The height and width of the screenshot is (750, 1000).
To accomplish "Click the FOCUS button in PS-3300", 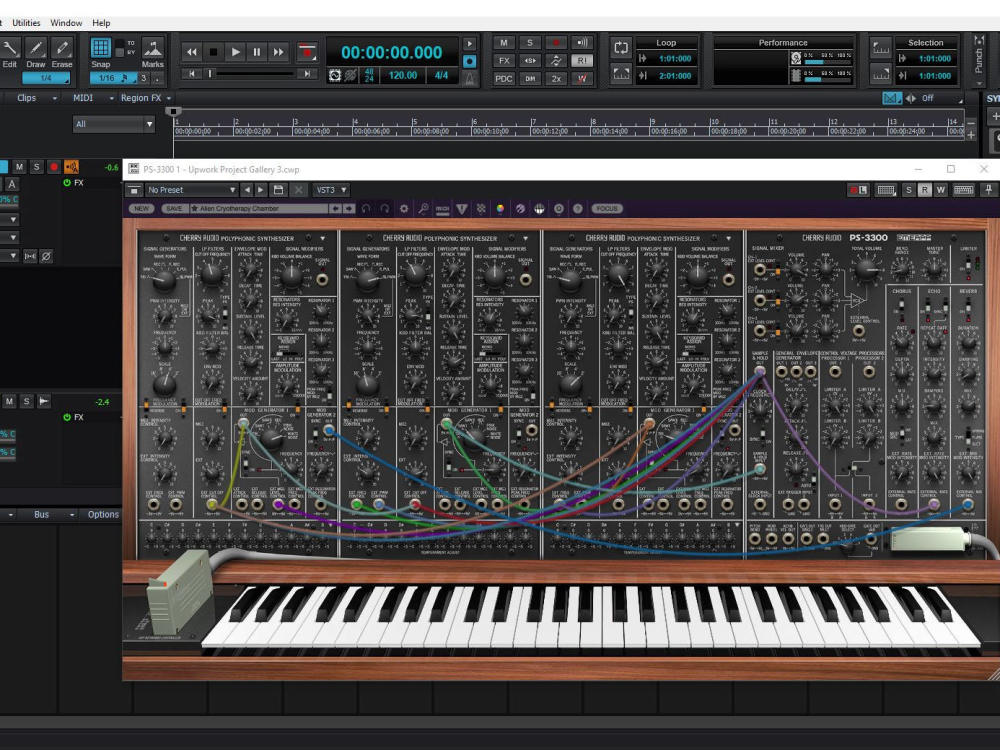I will tap(607, 209).
